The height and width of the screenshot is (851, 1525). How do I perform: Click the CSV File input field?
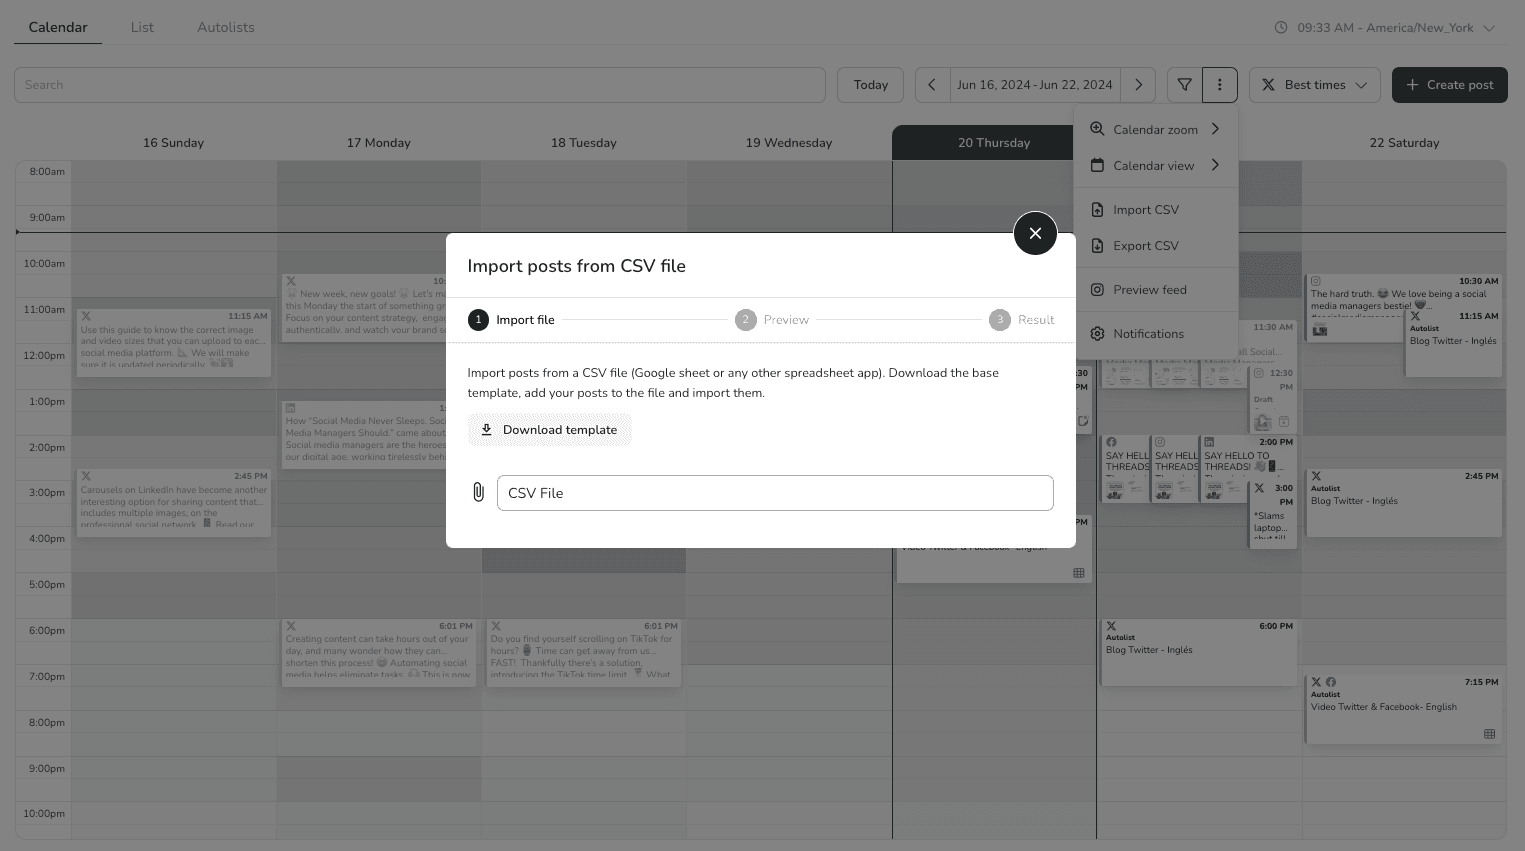(x=775, y=493)
